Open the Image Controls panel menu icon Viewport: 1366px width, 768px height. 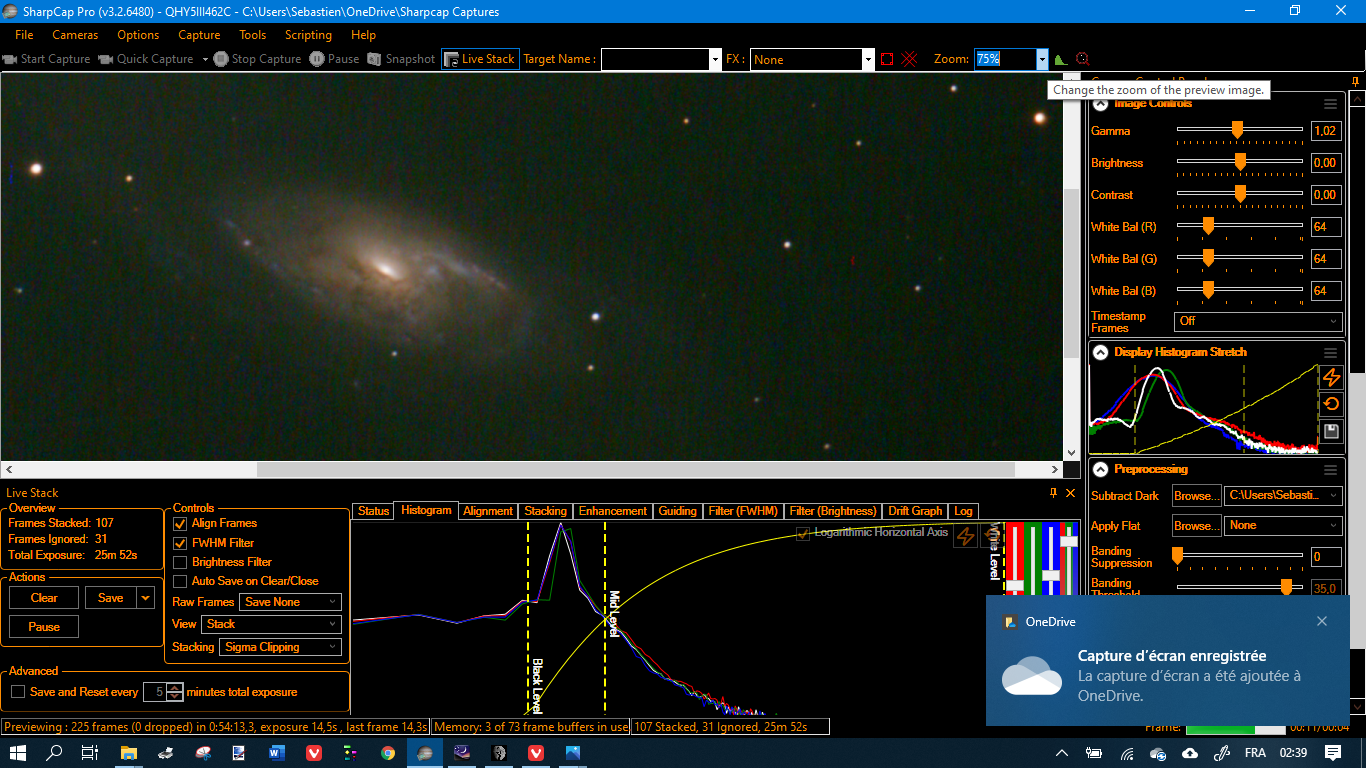[1330, 103]
